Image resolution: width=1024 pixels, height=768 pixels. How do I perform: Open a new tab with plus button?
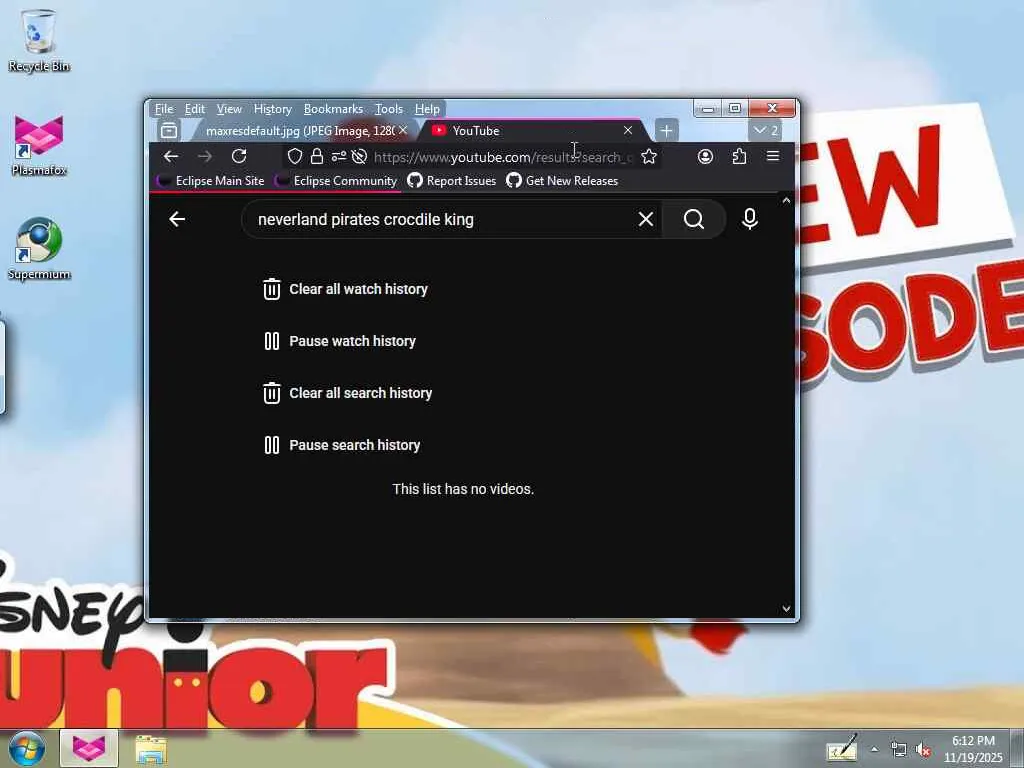666,131
